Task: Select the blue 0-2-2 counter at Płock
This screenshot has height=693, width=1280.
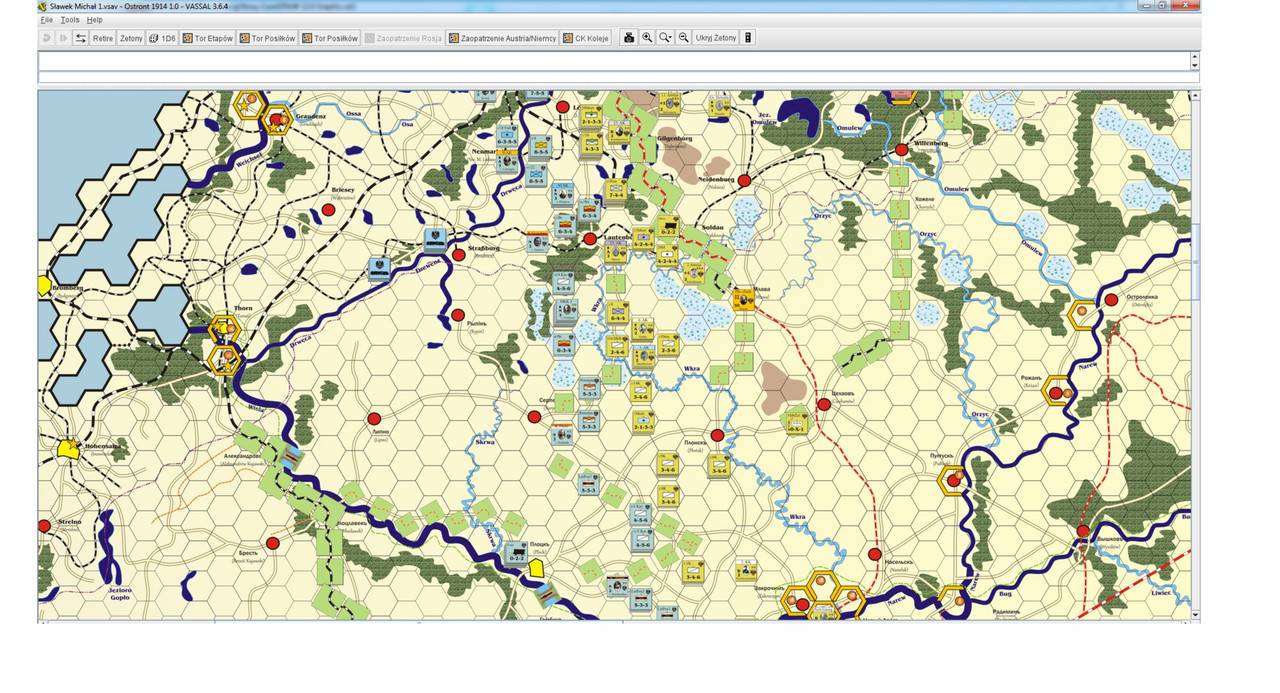Action: pyautogui.click(x=516, y=552)
